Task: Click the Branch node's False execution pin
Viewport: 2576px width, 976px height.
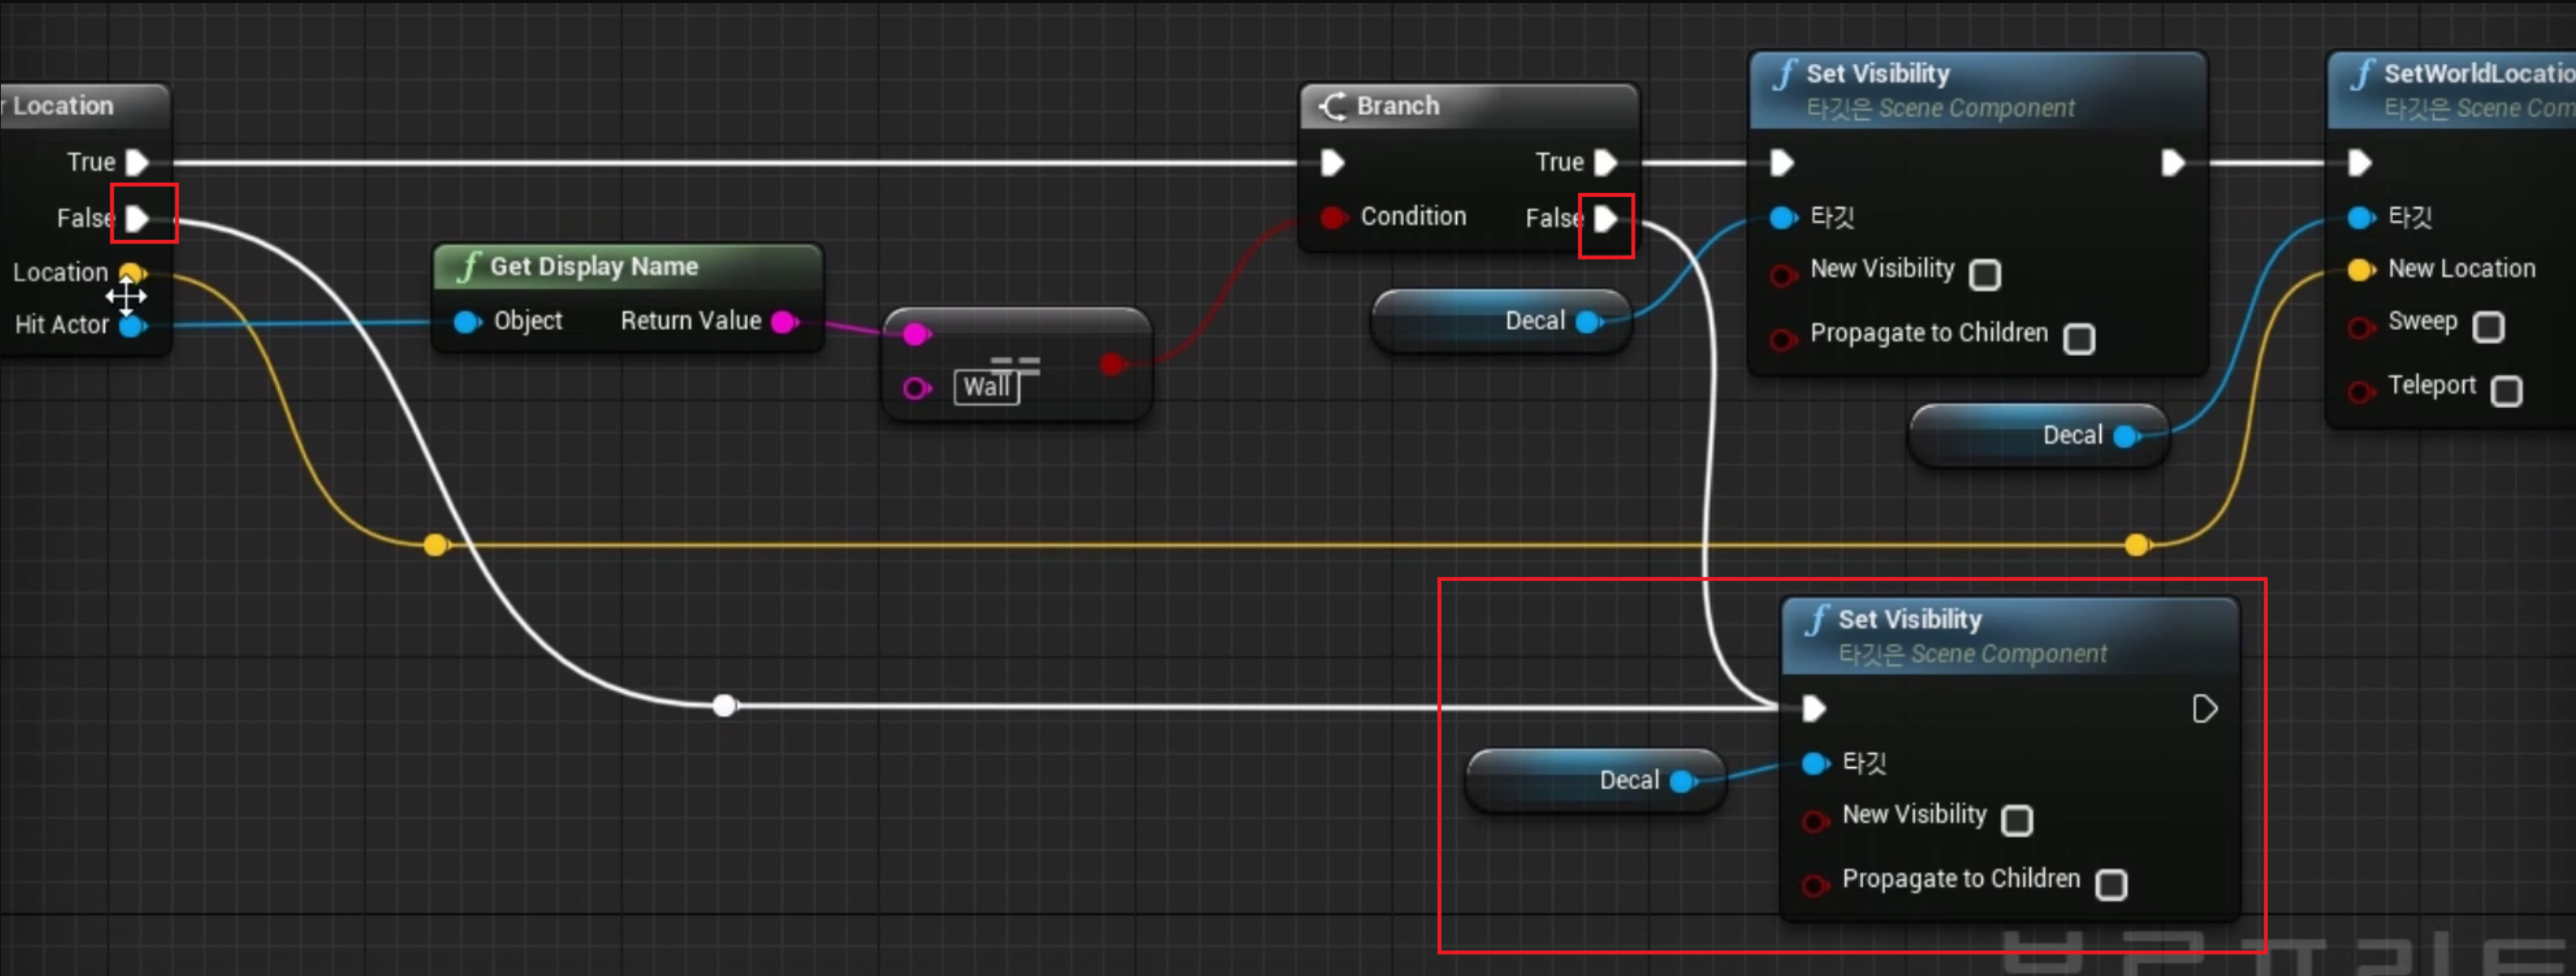Action: pos(1605,218)
